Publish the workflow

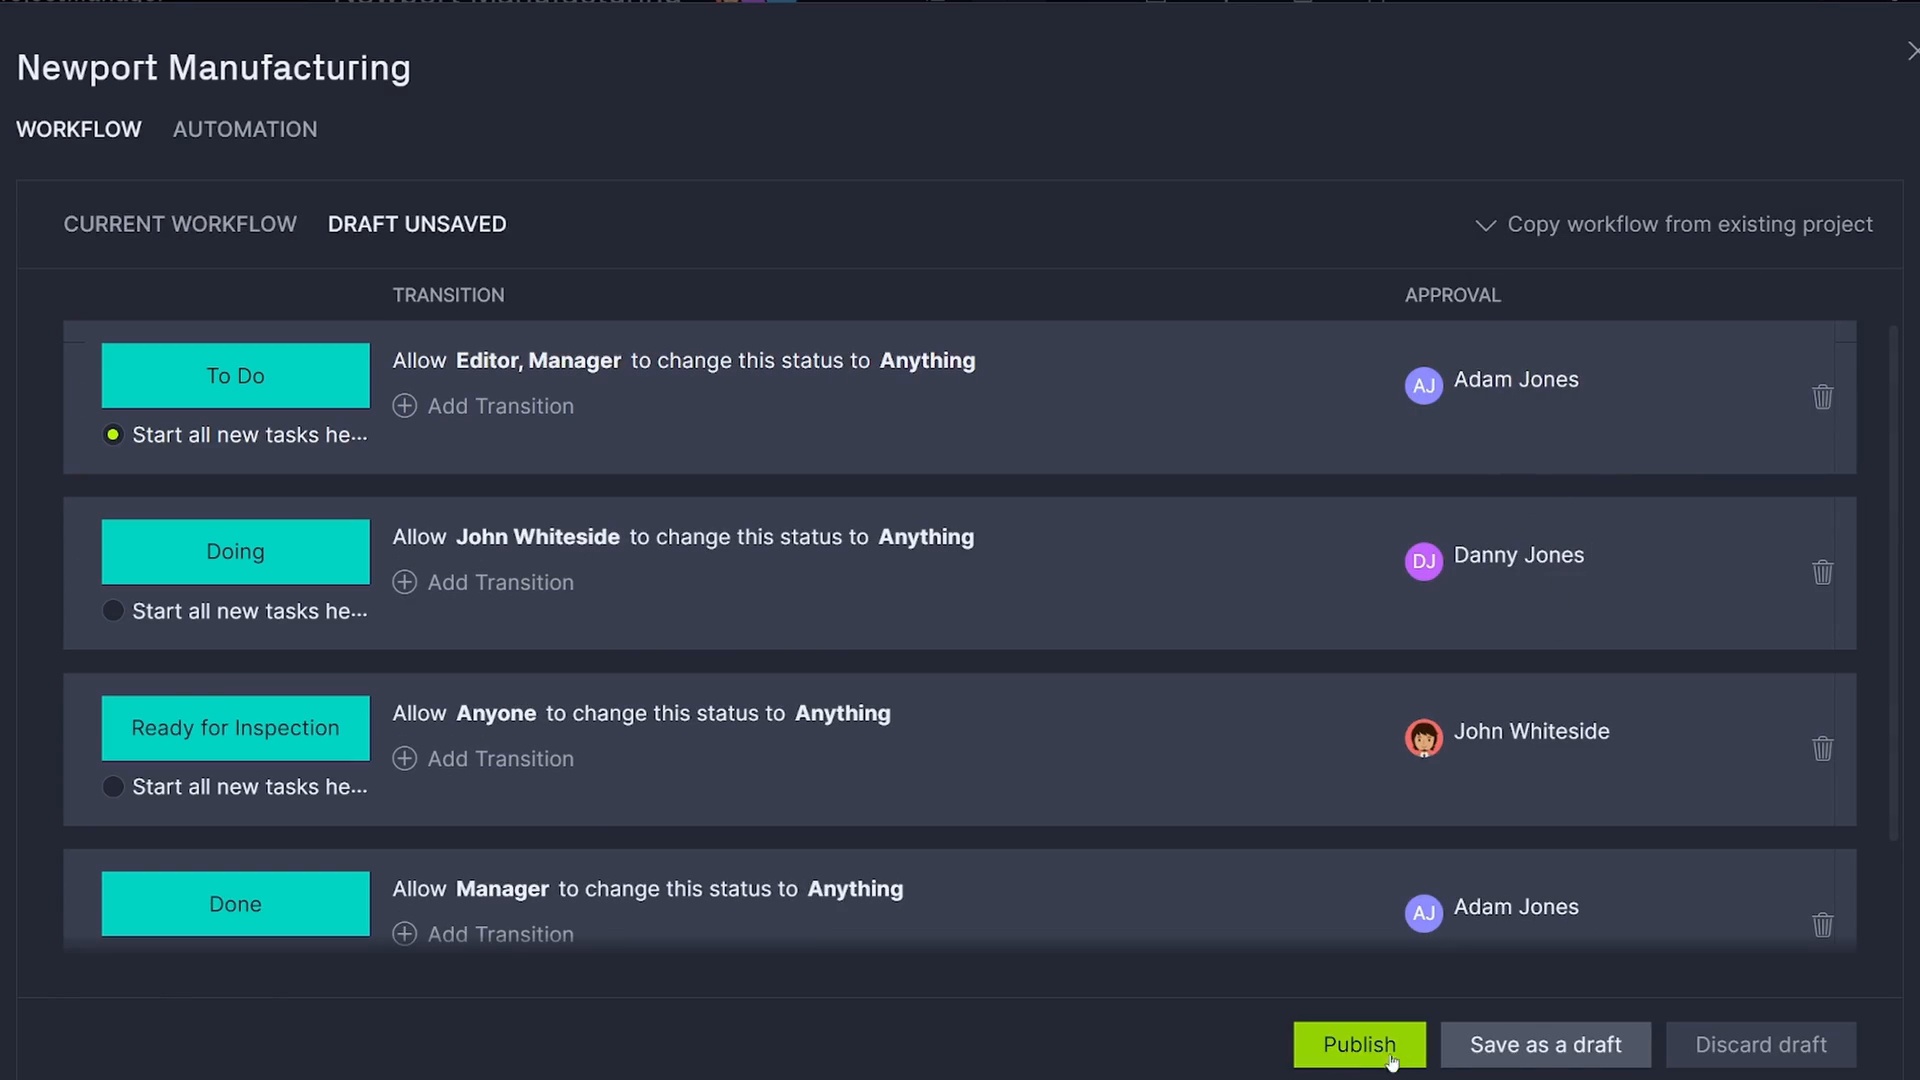point(1359,1044)
